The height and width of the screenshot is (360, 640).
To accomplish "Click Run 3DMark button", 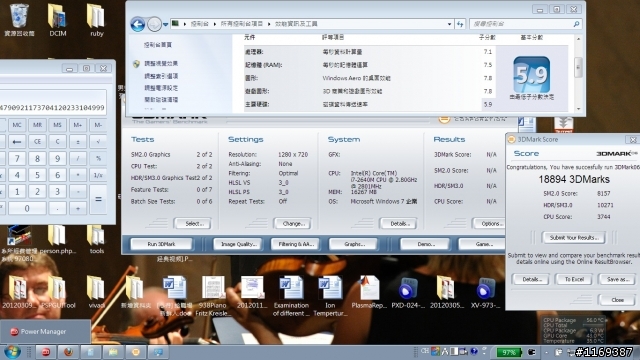I will pos(161,244).
